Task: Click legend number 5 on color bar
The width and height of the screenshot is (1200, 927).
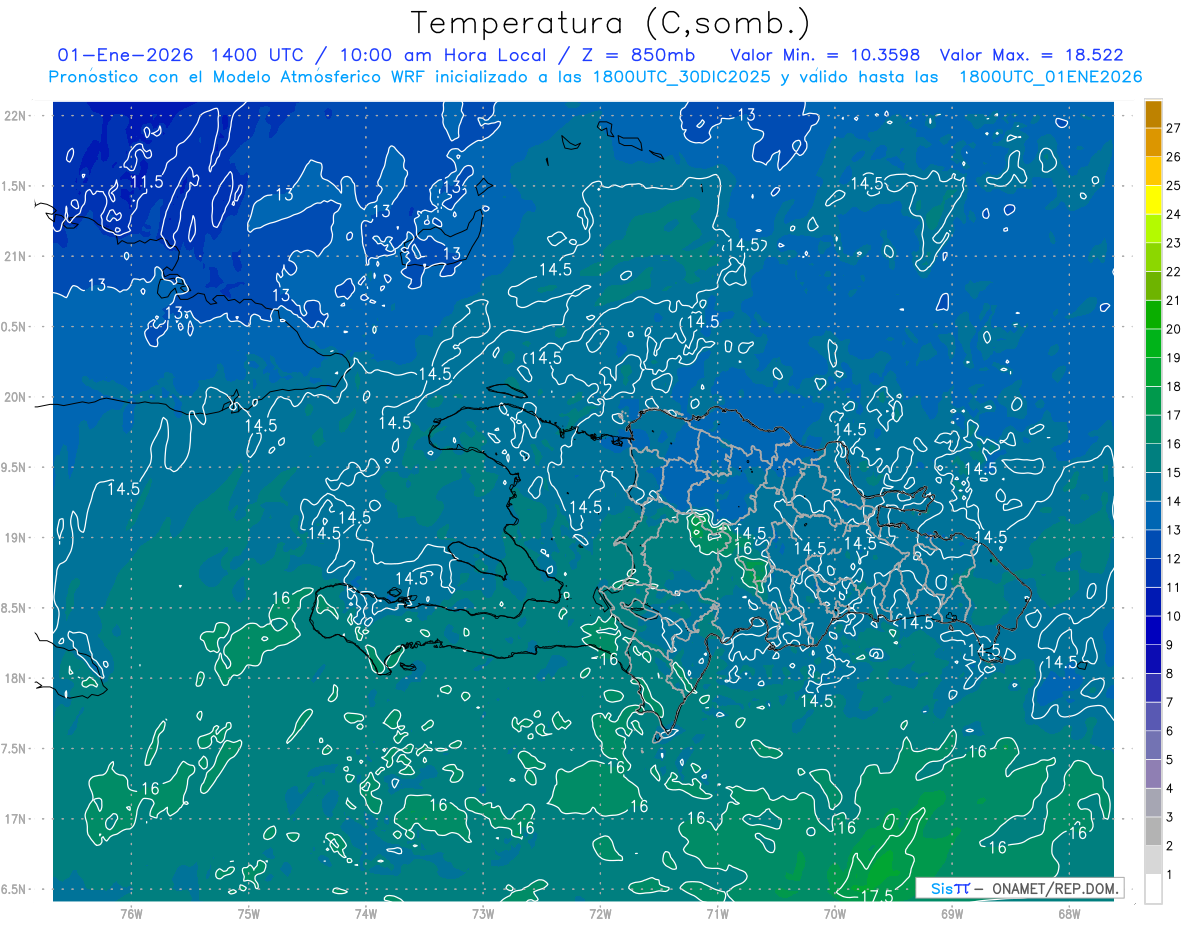Action: [1169, 761]
